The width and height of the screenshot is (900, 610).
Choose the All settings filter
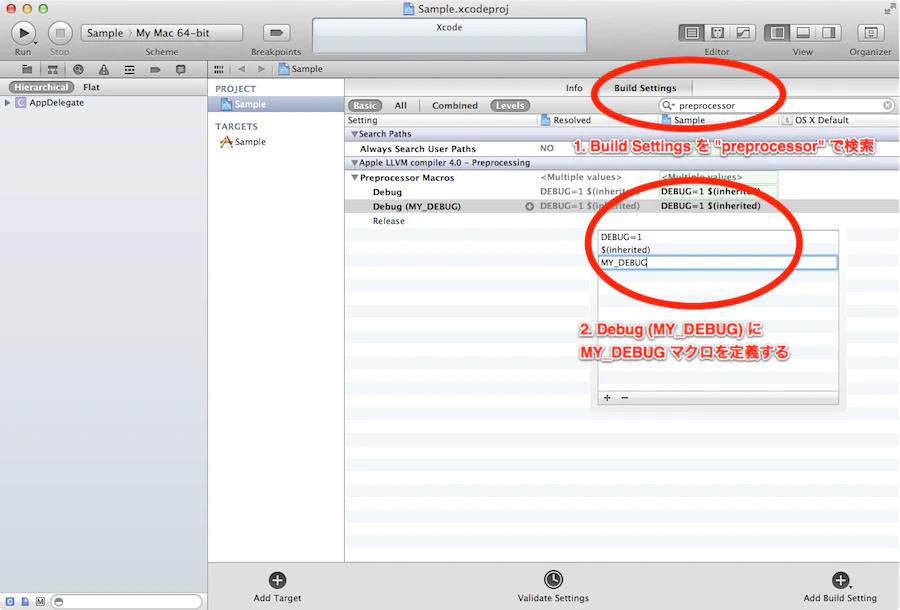[x=401, y=106]
